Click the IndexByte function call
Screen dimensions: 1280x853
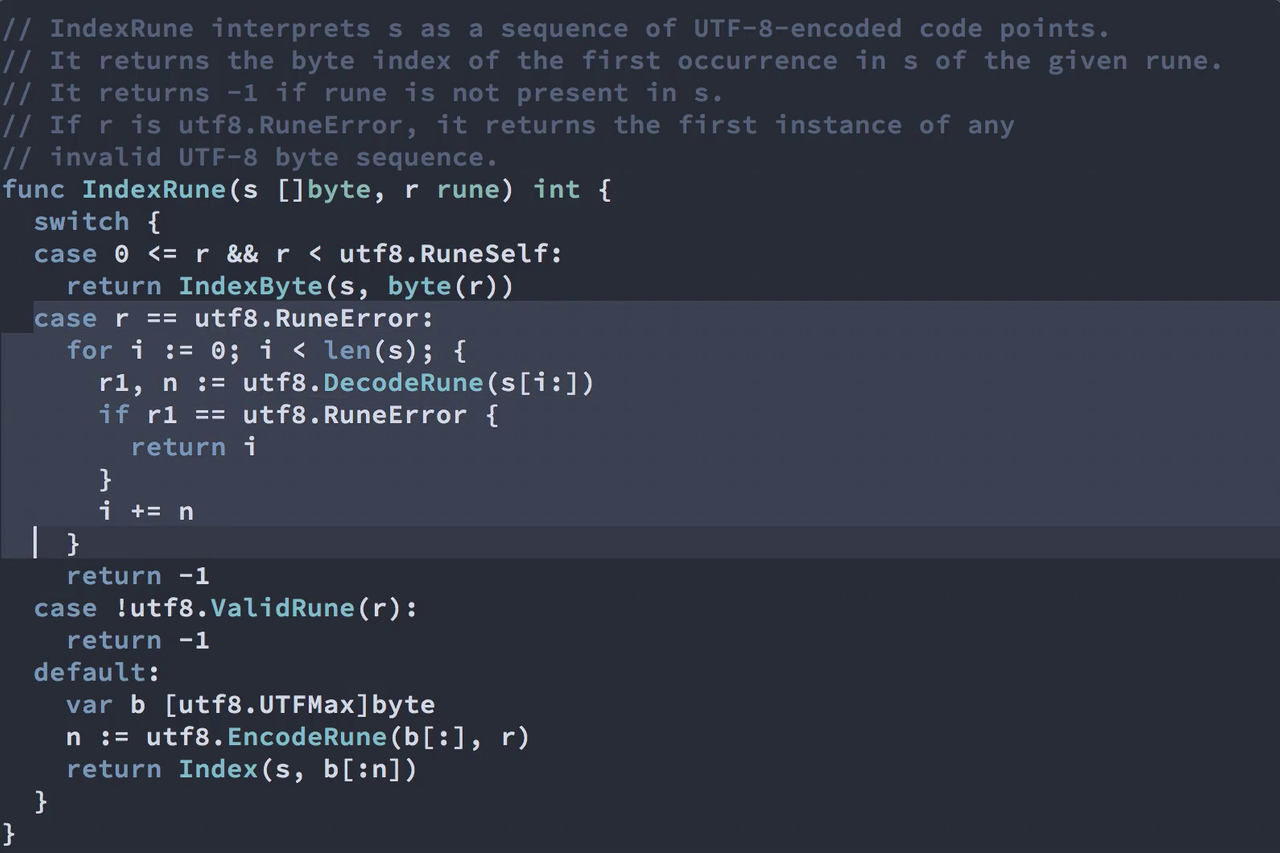pos(251,286)
